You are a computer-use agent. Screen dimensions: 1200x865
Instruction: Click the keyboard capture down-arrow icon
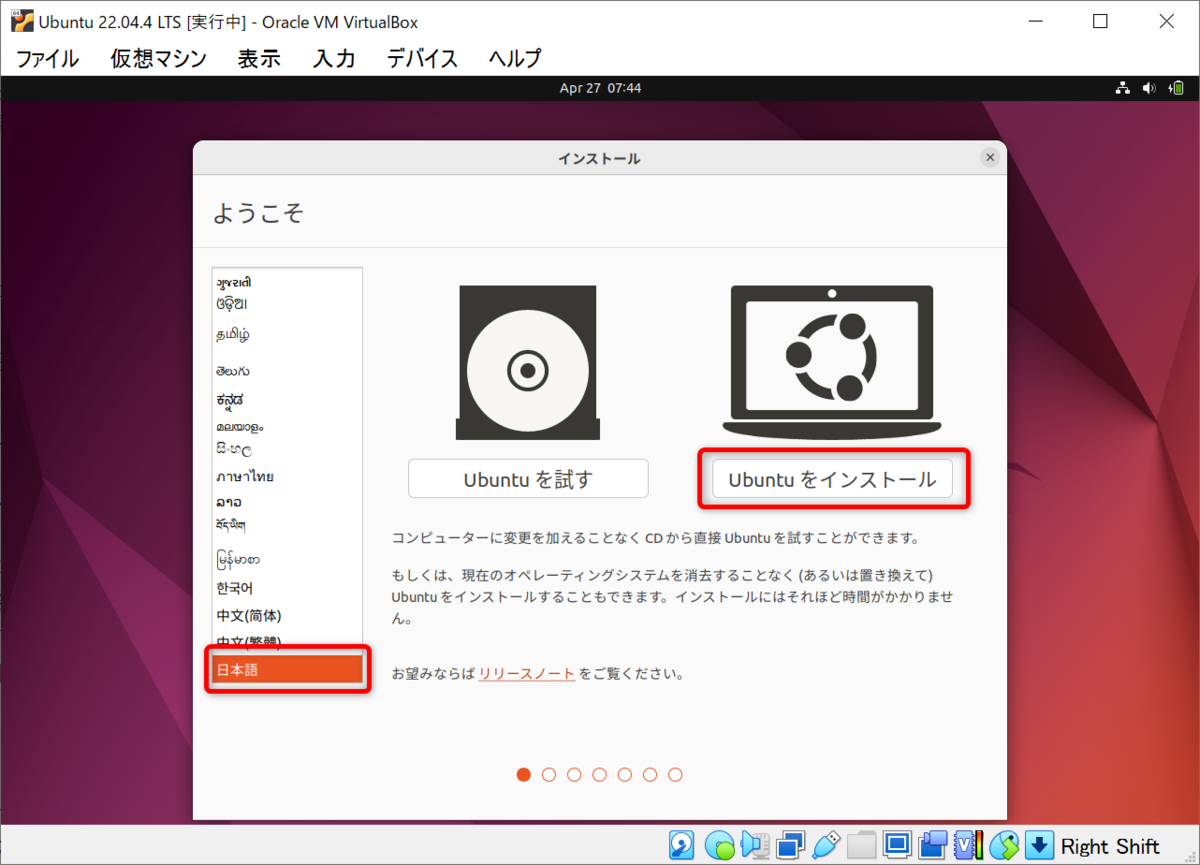point(1040,846)
